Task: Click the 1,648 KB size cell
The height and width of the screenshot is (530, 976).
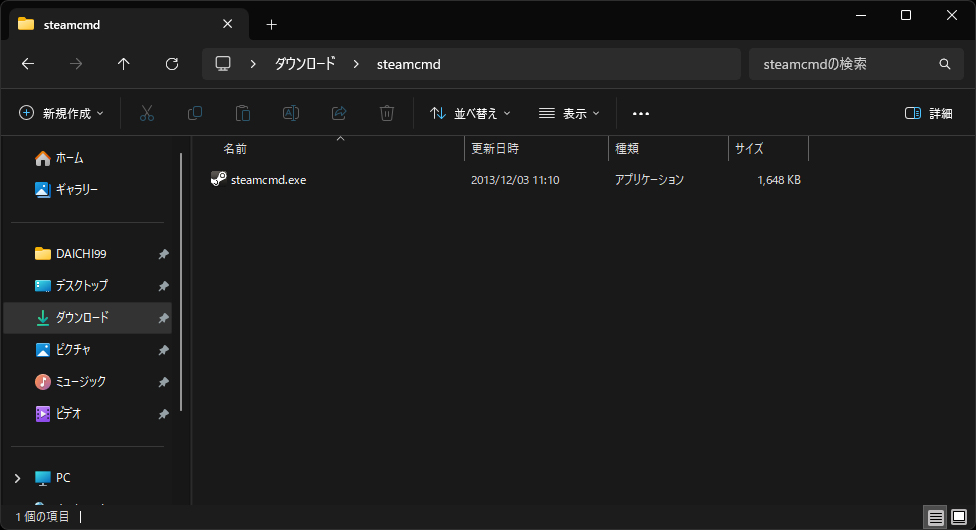Action: tap(779, 180)
